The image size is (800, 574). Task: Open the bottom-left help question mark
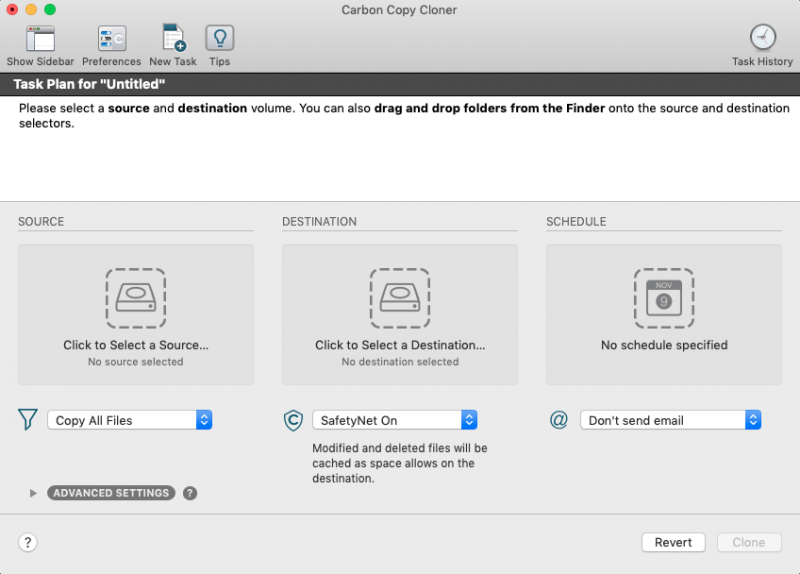(x=28, y=542)
